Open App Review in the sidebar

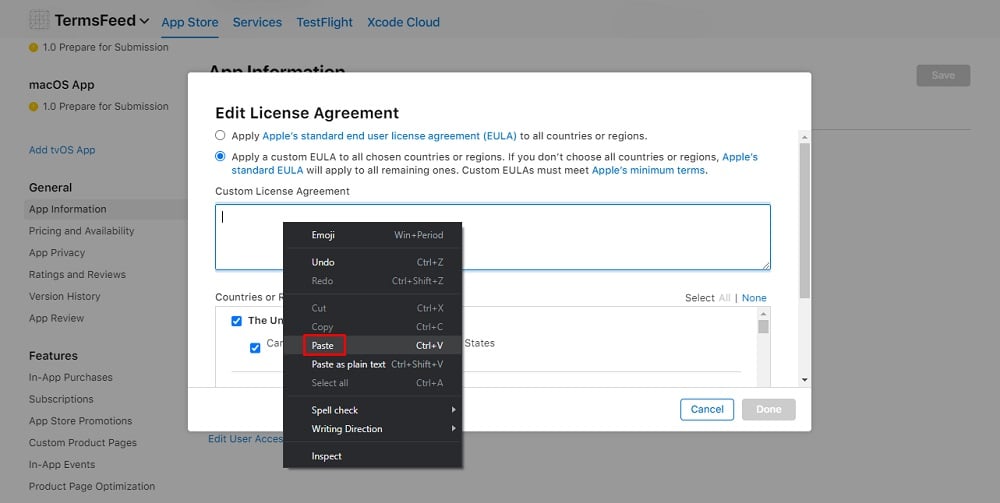click(x=56, y=317)
